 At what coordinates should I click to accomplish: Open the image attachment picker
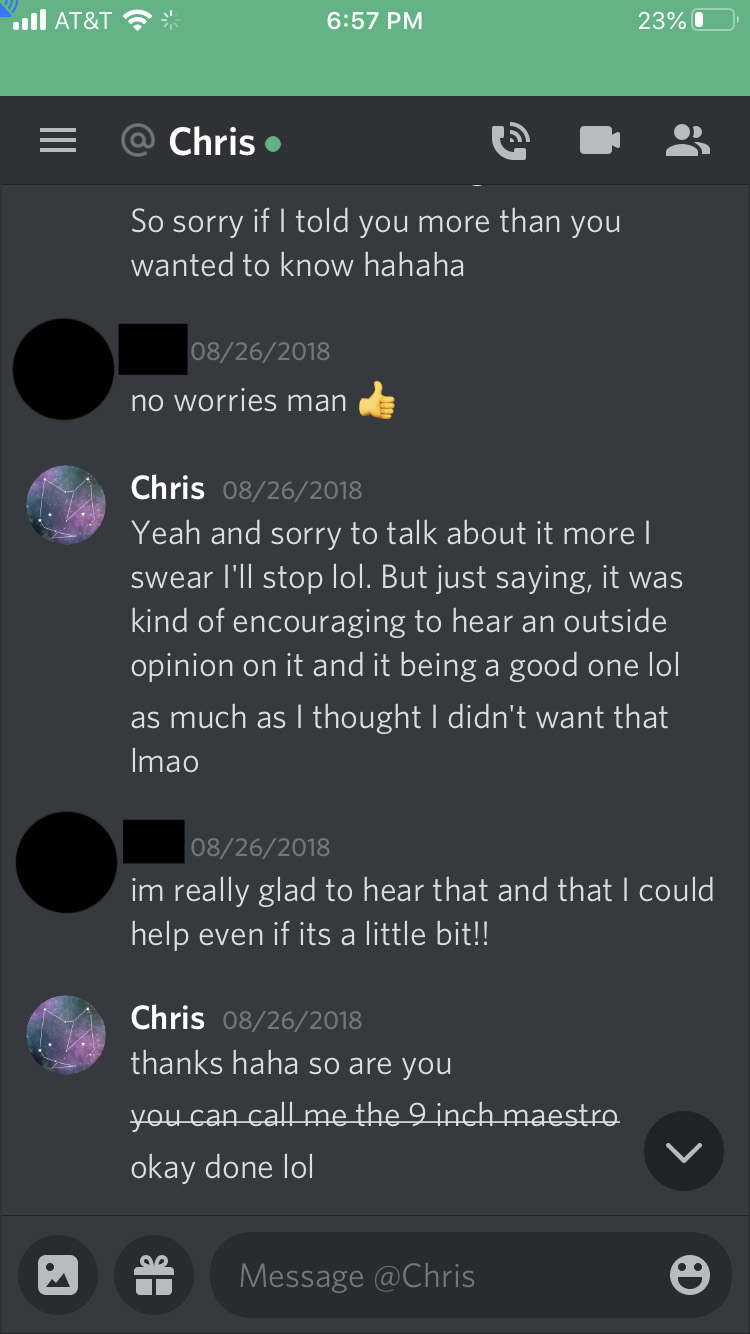[x=58, y=1275]
